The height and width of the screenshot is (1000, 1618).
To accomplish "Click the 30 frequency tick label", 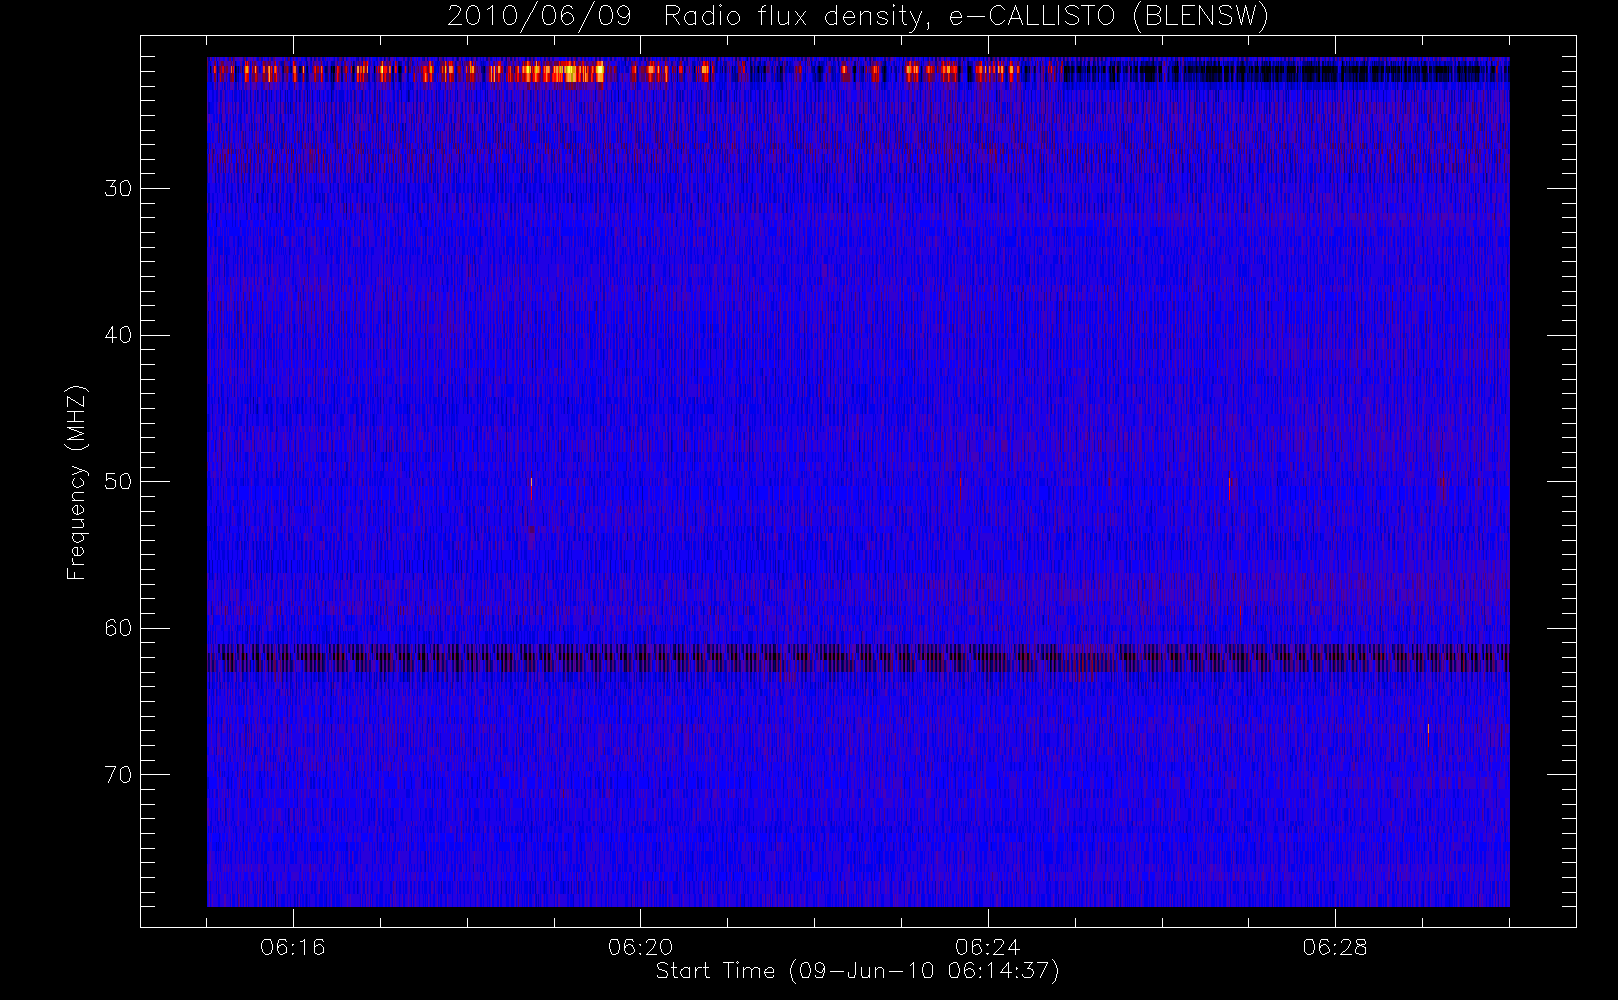I will tap(118, 189).
